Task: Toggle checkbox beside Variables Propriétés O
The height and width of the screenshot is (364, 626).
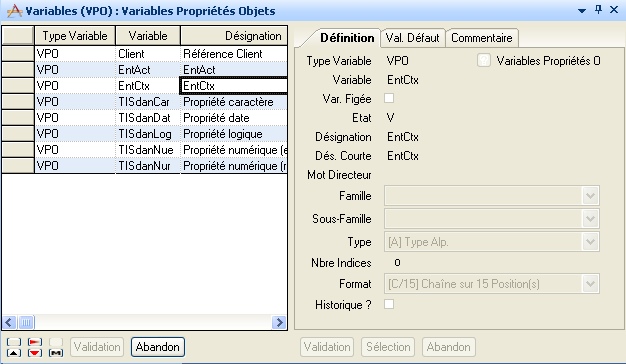Action: click(483, 61)
